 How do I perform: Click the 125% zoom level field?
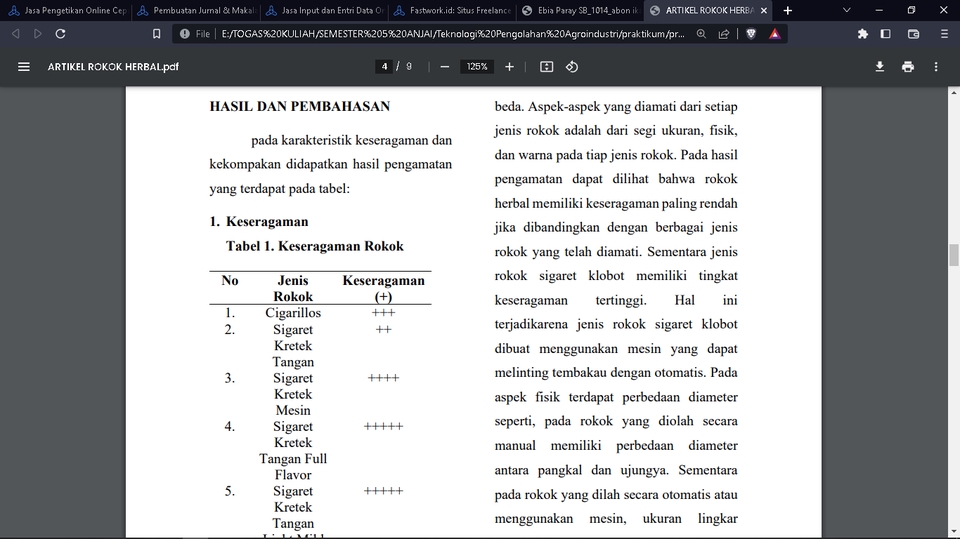pyautogui.click(x=477, y=67)
